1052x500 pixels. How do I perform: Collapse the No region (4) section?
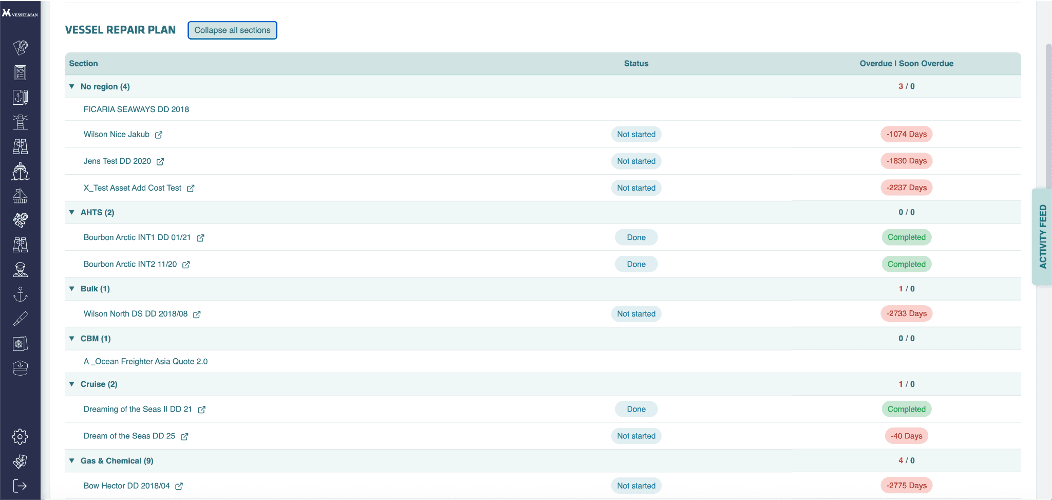72,87
